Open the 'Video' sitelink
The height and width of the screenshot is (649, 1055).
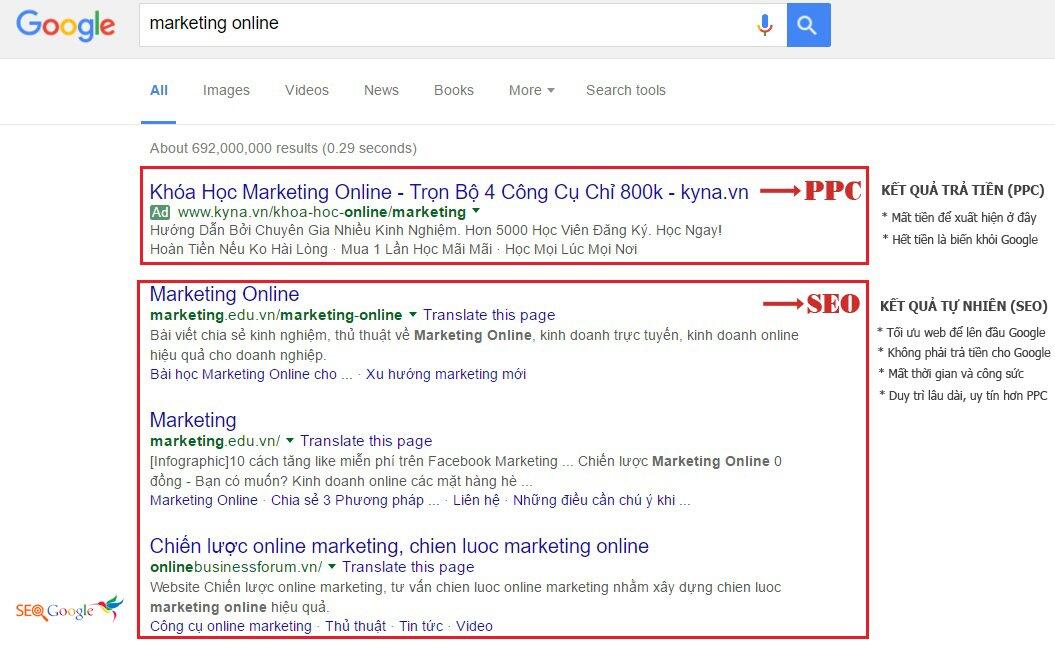click(474, 626)
